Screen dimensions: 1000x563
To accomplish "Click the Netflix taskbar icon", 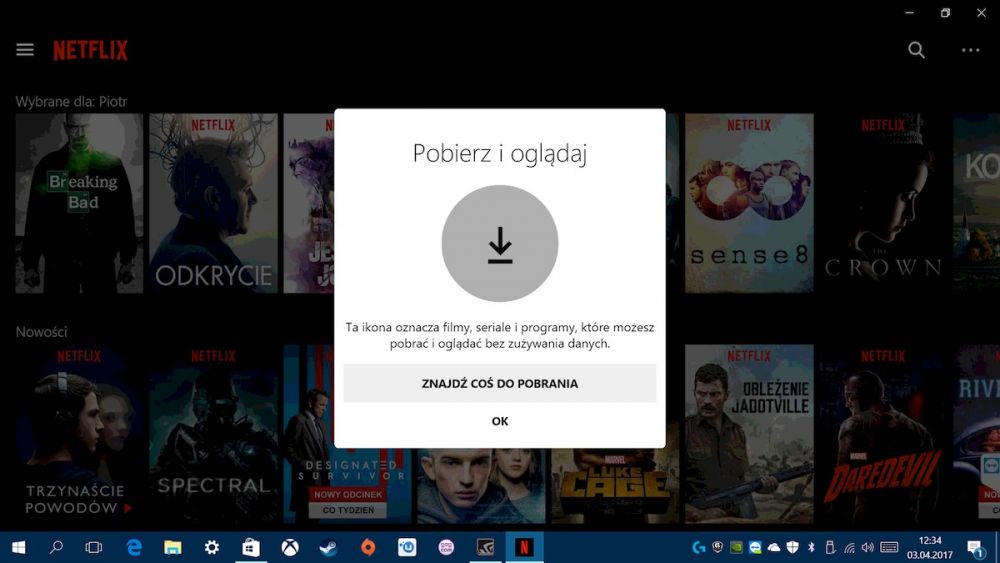I will point(524,547).
